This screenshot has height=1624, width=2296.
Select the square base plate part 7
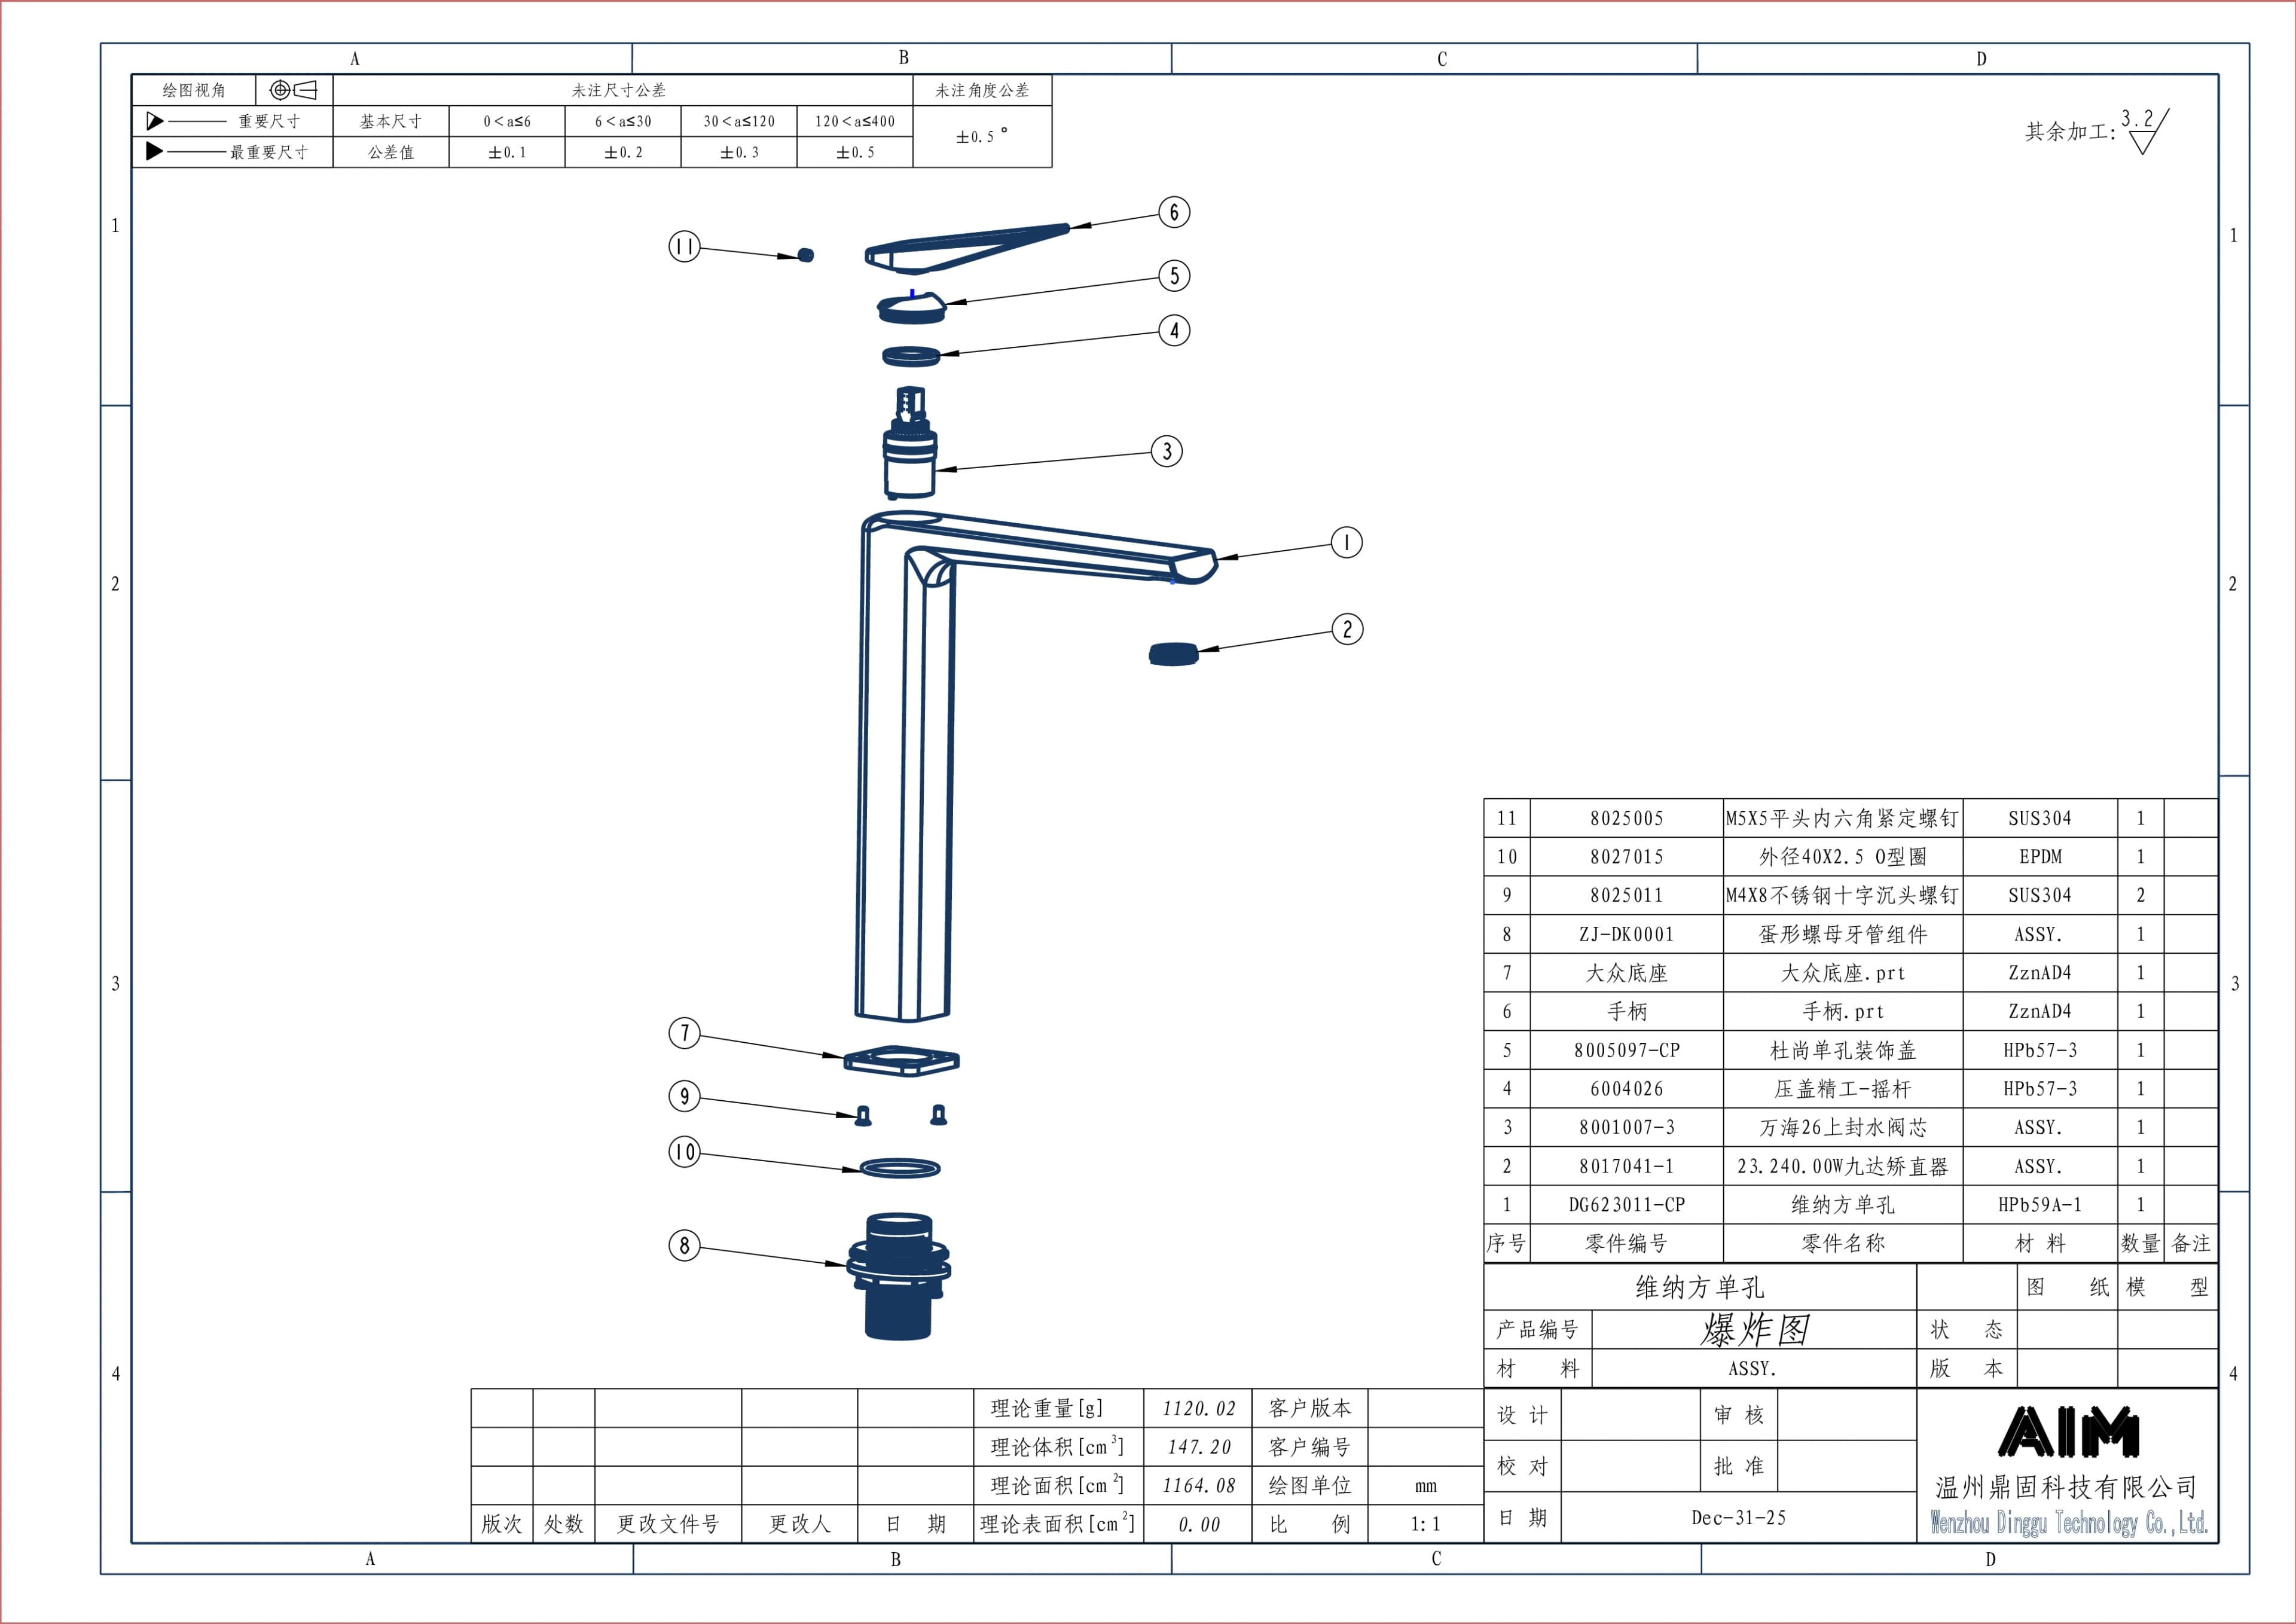[x=901, y=1061]
